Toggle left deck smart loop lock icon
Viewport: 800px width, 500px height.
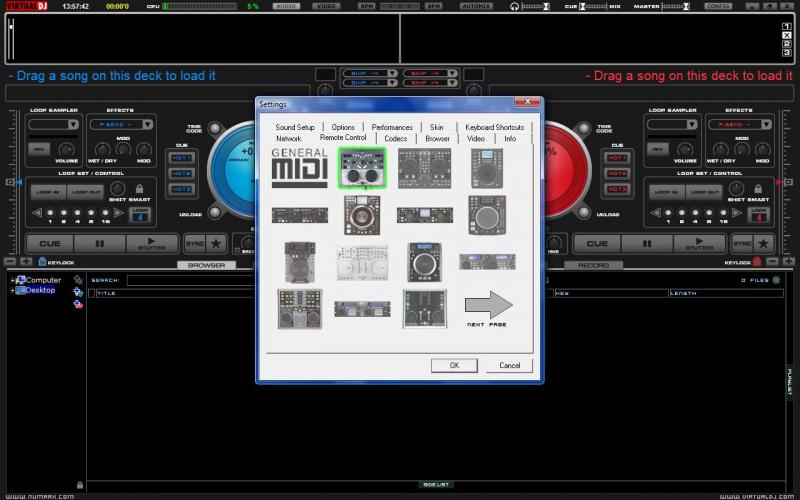[139, 188]
